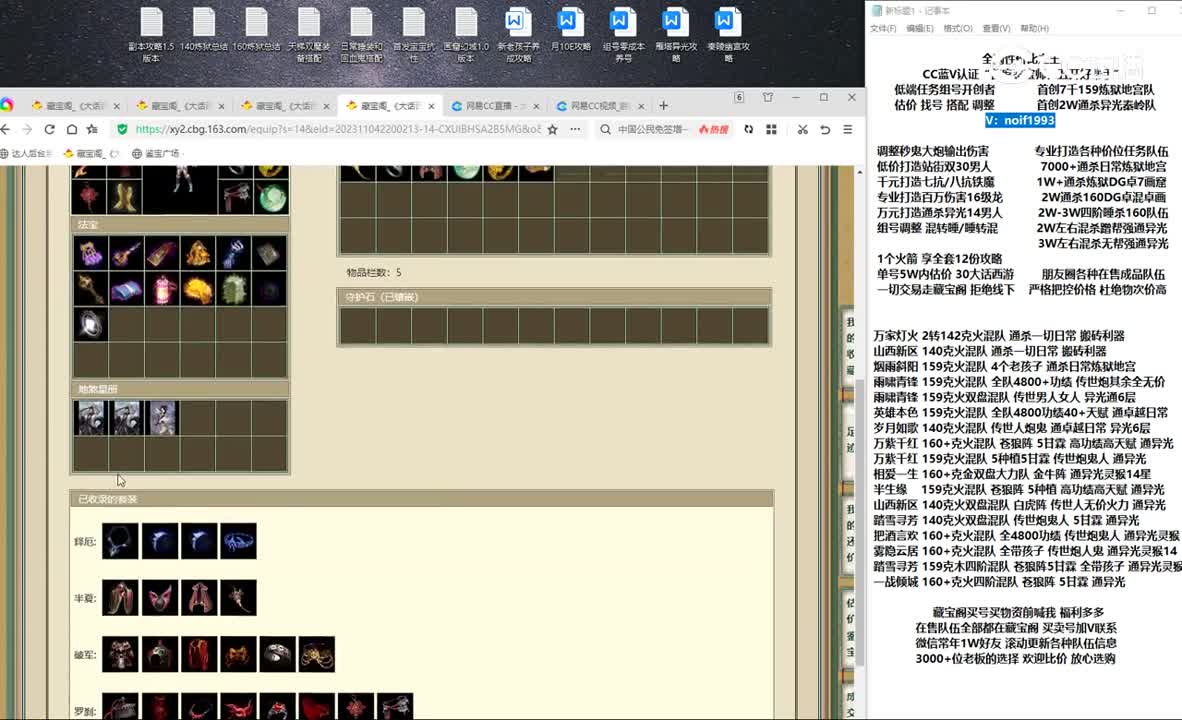Select the pink lantern item under 法宝
Screen dimensions: 1182x720
[162, 290]
